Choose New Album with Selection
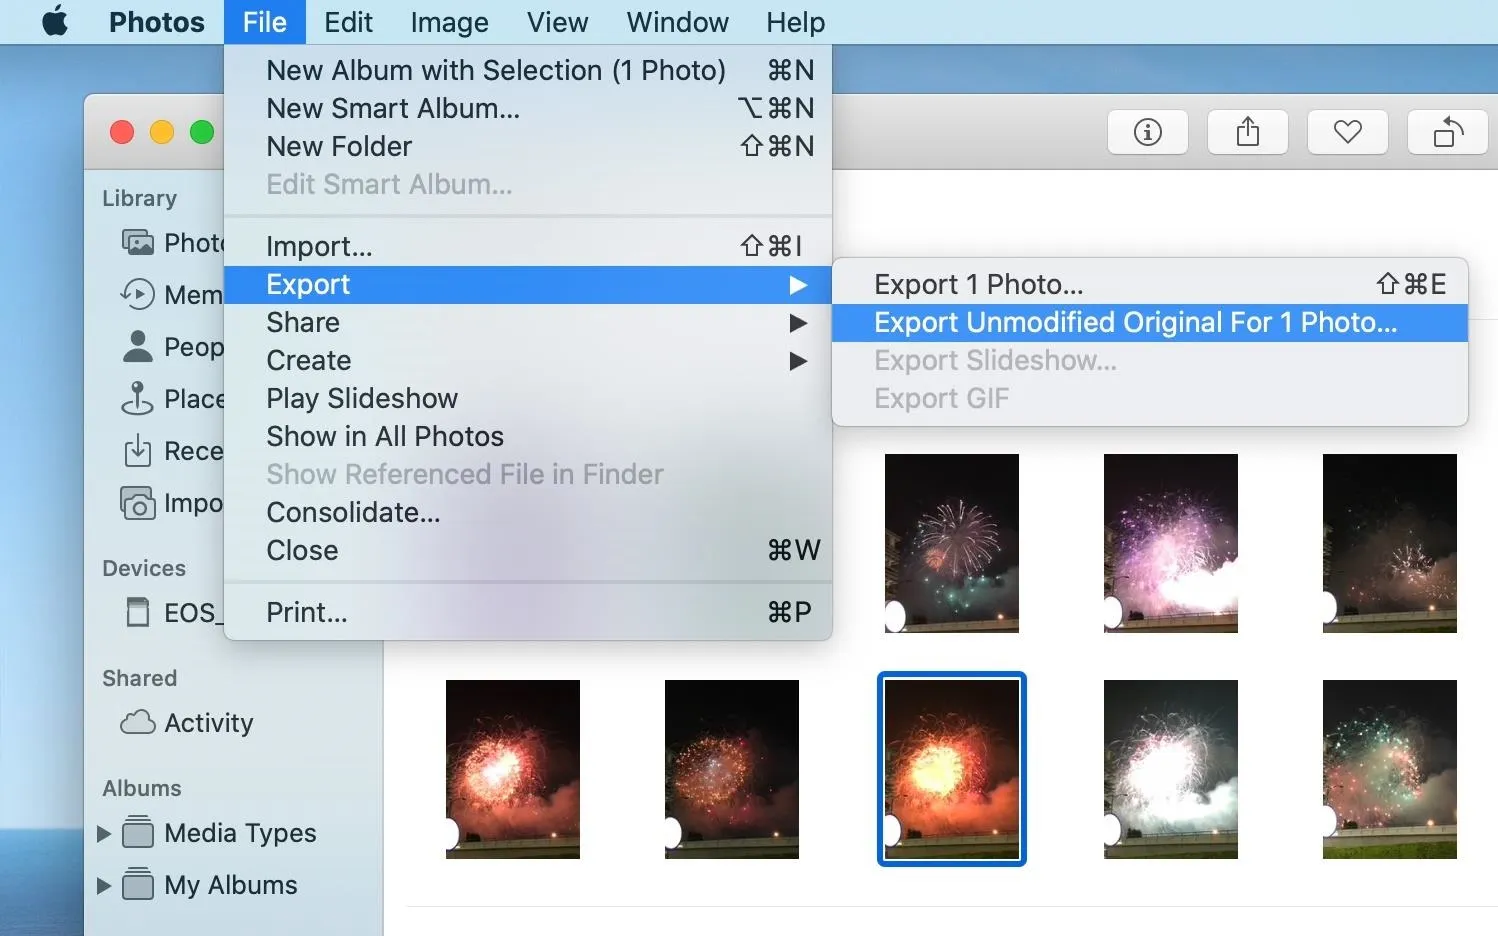 [528, 70]
